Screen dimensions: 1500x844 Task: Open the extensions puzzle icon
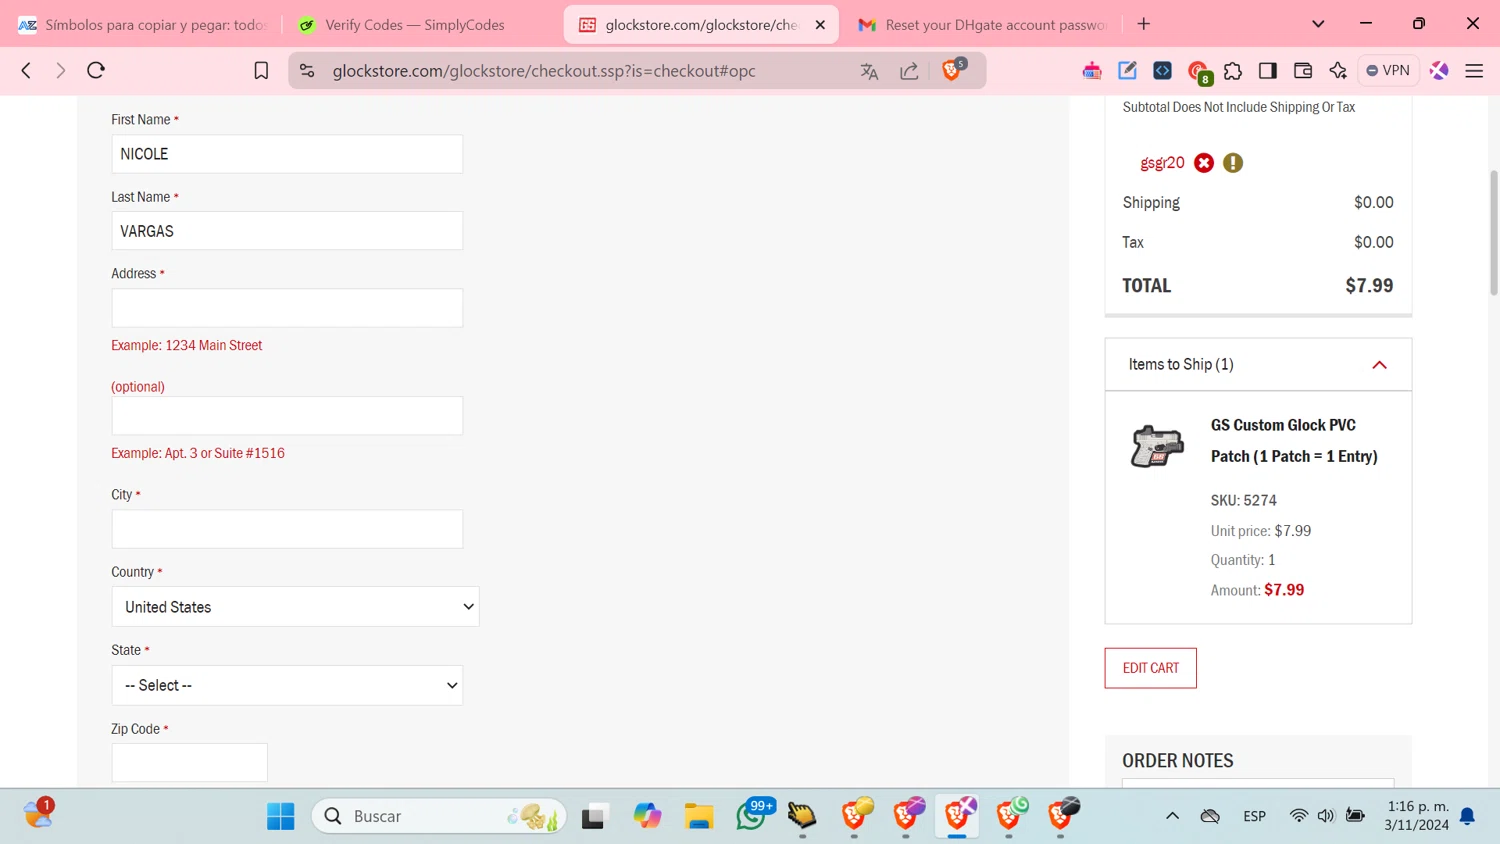tap(1233, 71)
